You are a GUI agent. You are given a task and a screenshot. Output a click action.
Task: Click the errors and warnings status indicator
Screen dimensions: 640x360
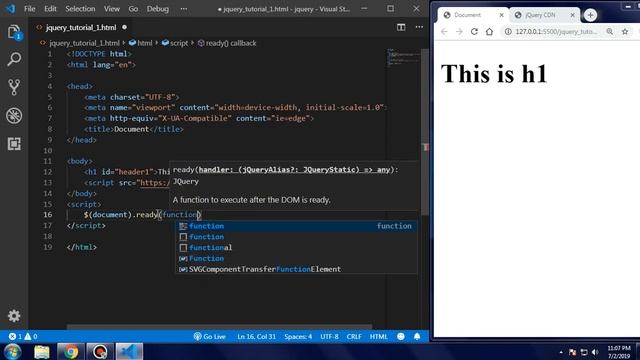pyautogui.click(x=23, y=336)
